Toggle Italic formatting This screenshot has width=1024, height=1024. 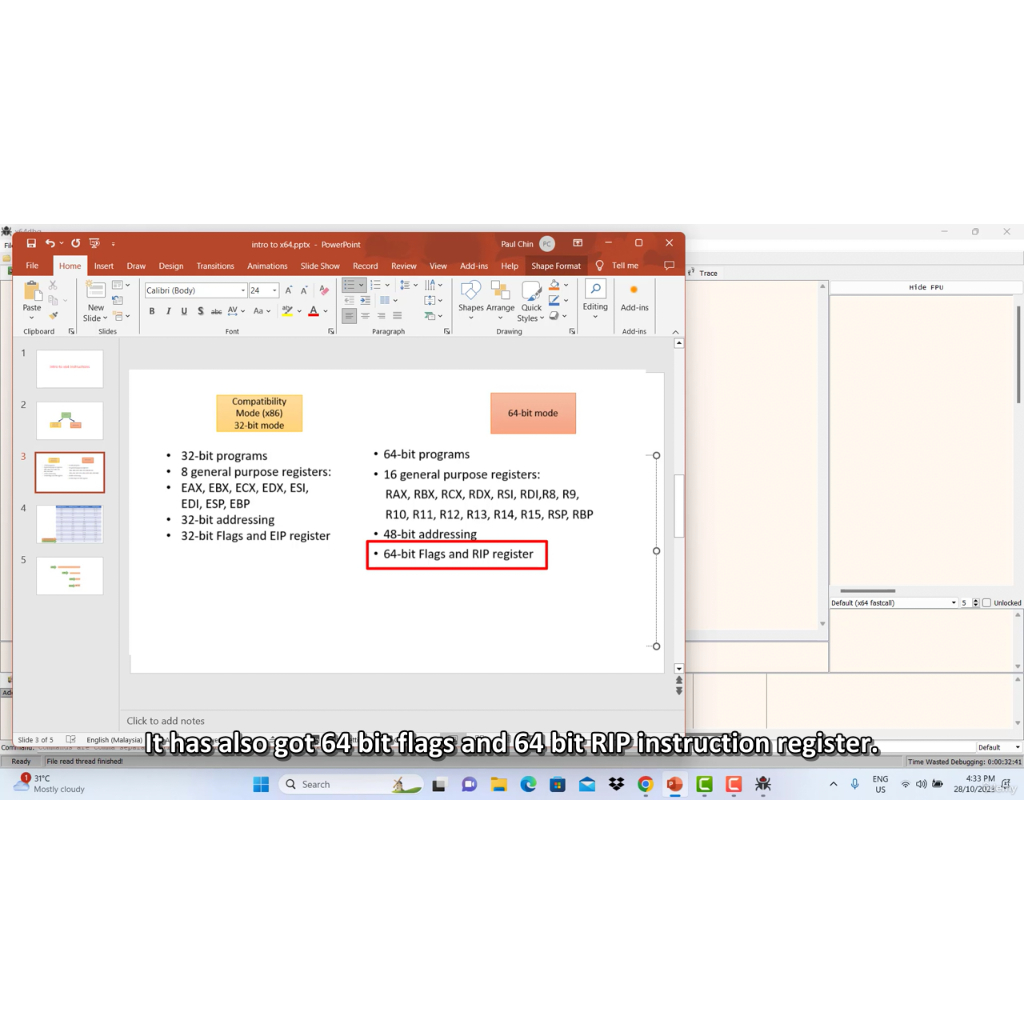tap(167, 311)
